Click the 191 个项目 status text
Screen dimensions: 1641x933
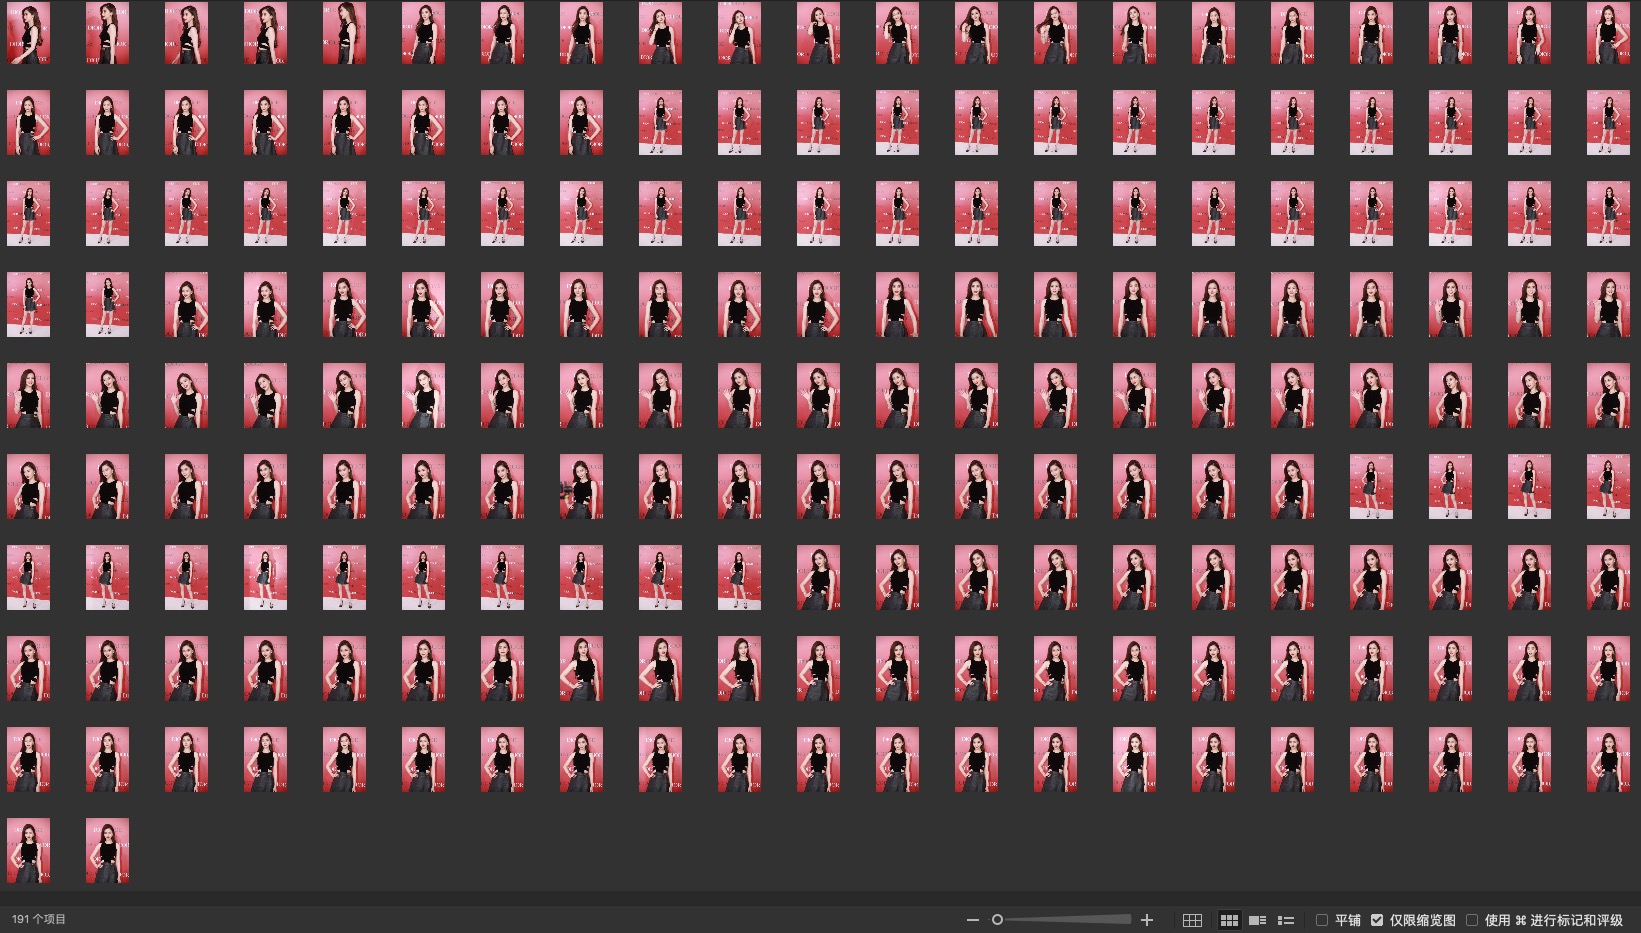point(39,919)
